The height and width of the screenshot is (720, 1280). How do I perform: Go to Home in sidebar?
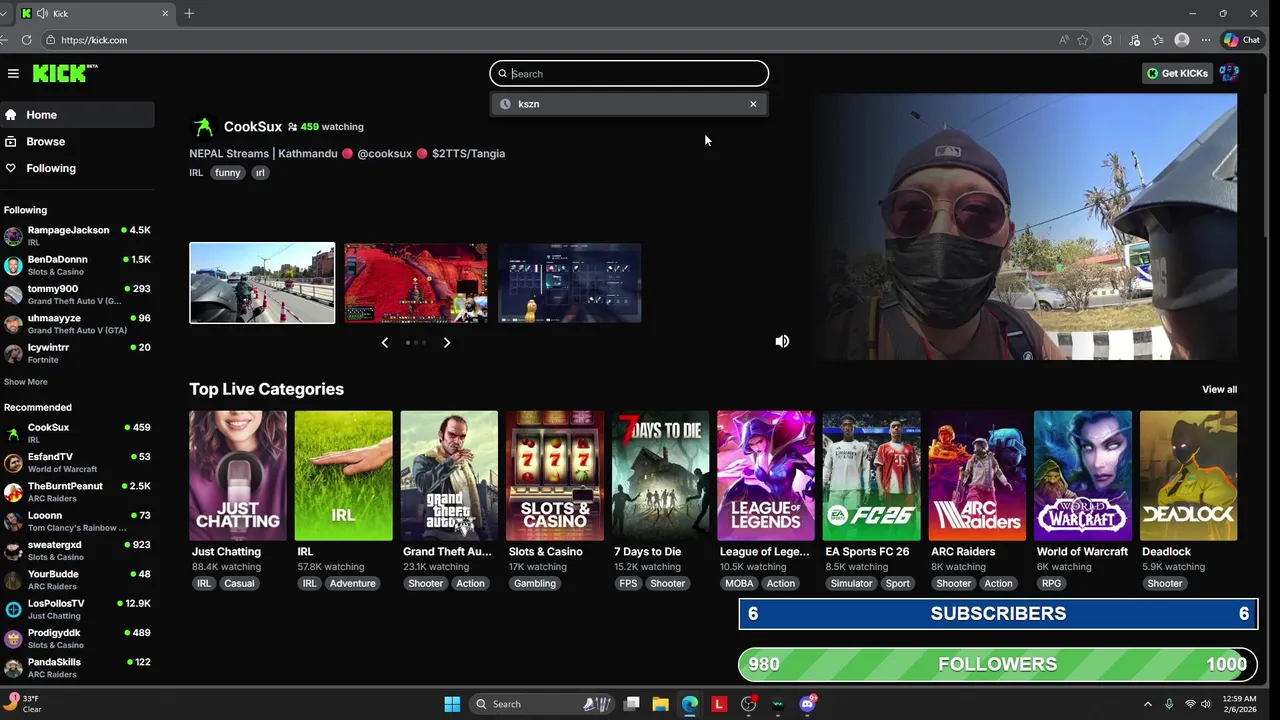(77, 115)
